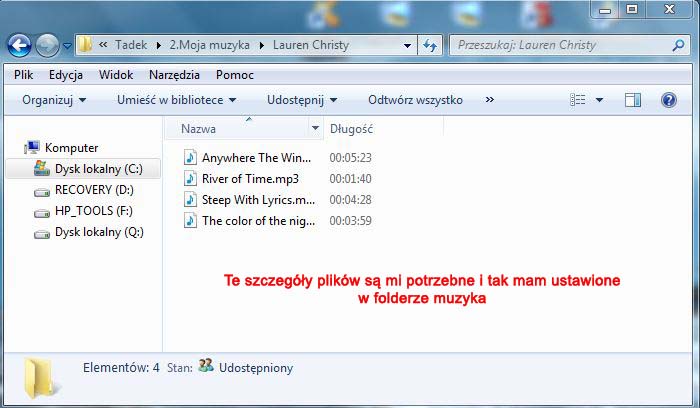Open the Organizuj dropdown
700x408 pixels.
point(54,100)
